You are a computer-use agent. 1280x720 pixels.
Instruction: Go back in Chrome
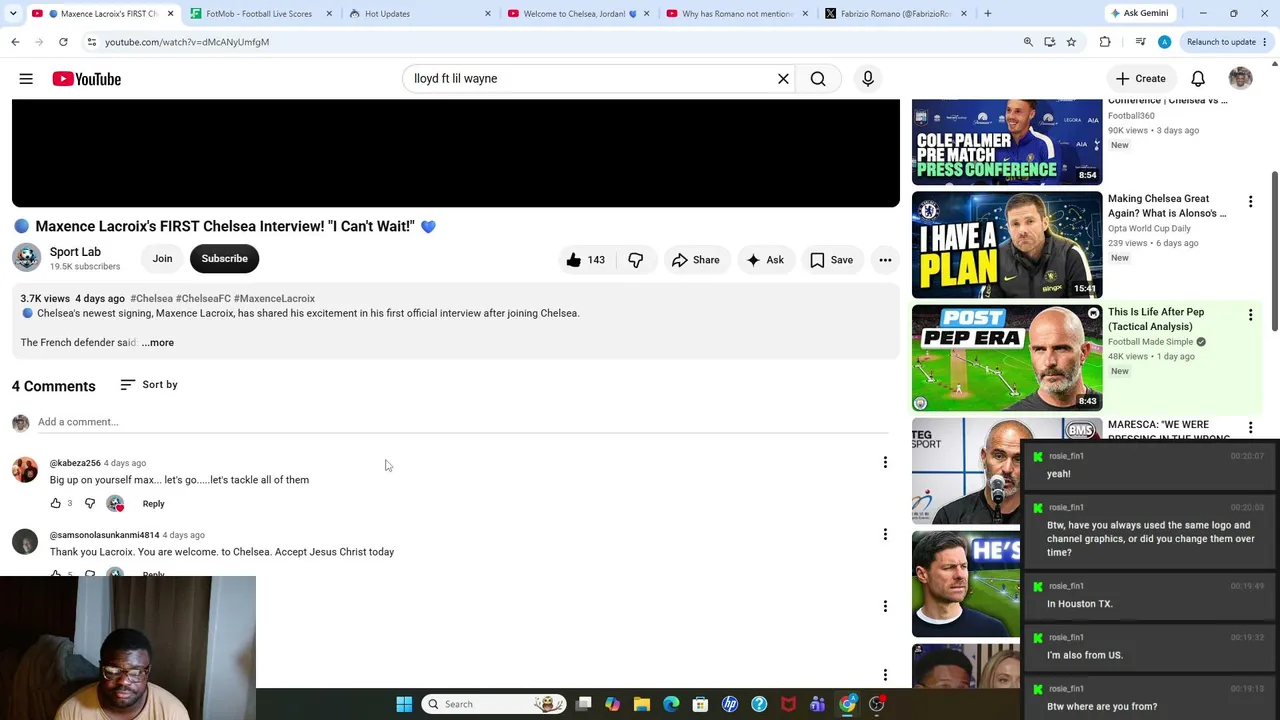pyautogui.click(x=15, y=42)
